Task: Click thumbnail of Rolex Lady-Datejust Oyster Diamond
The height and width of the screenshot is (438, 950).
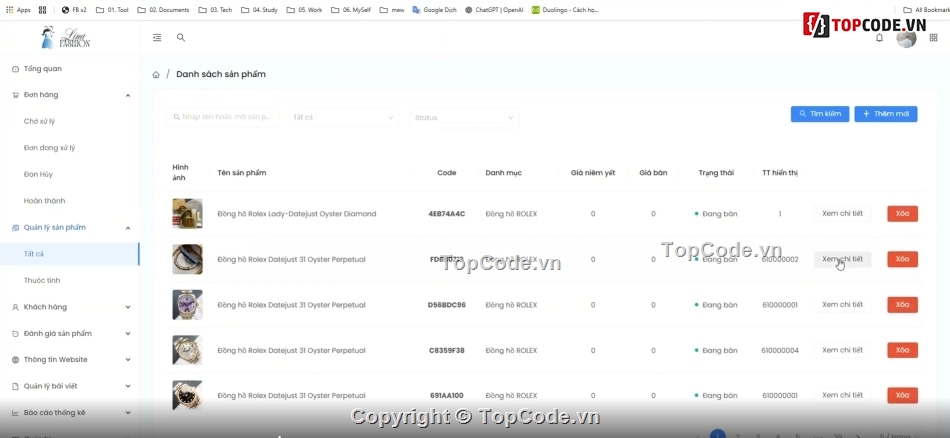Action: tap(187, 214)
